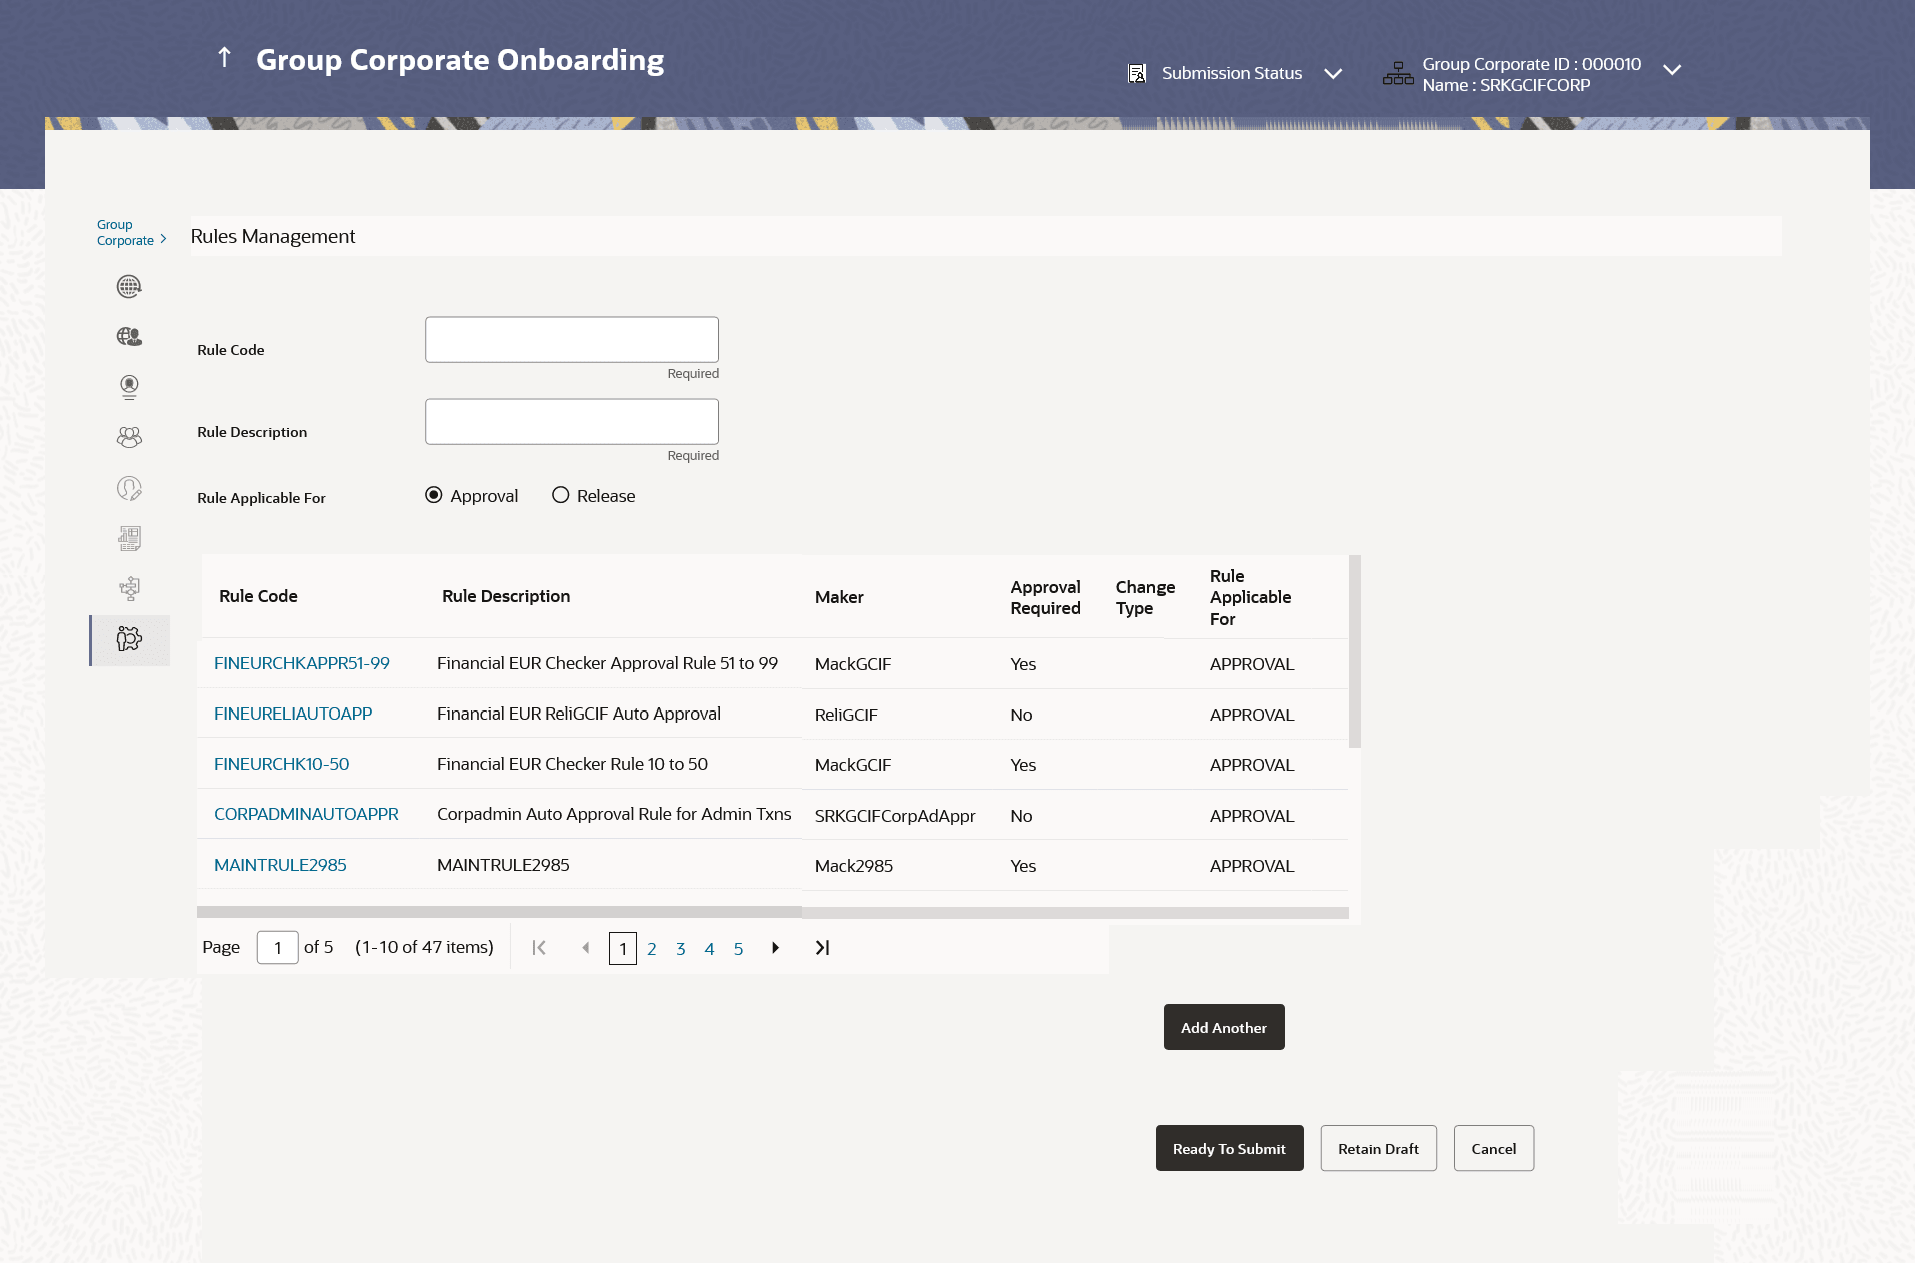The height and width of the screenshot is (1263, 1915).
Task: Open the group of users sidebar icon
Action: 129,437
